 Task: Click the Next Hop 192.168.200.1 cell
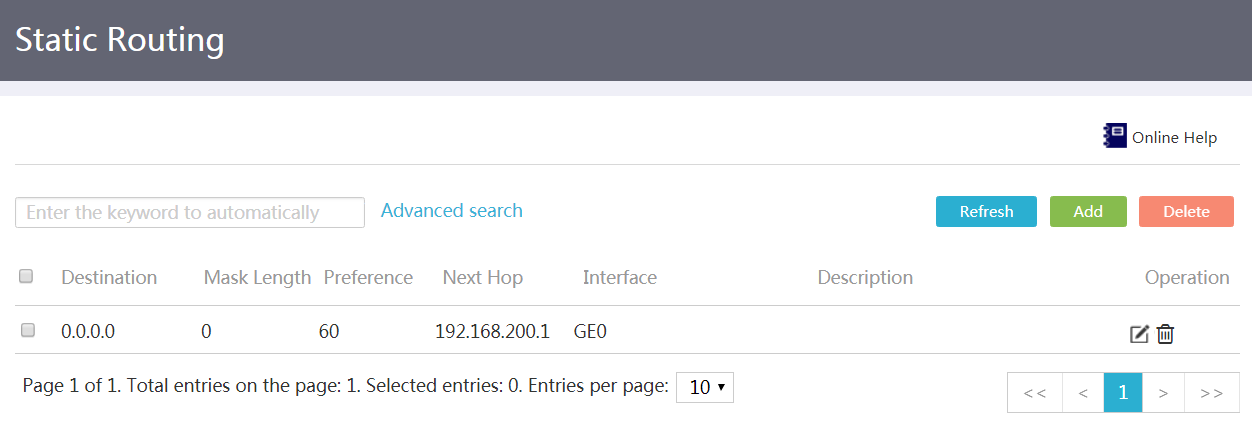492,330
